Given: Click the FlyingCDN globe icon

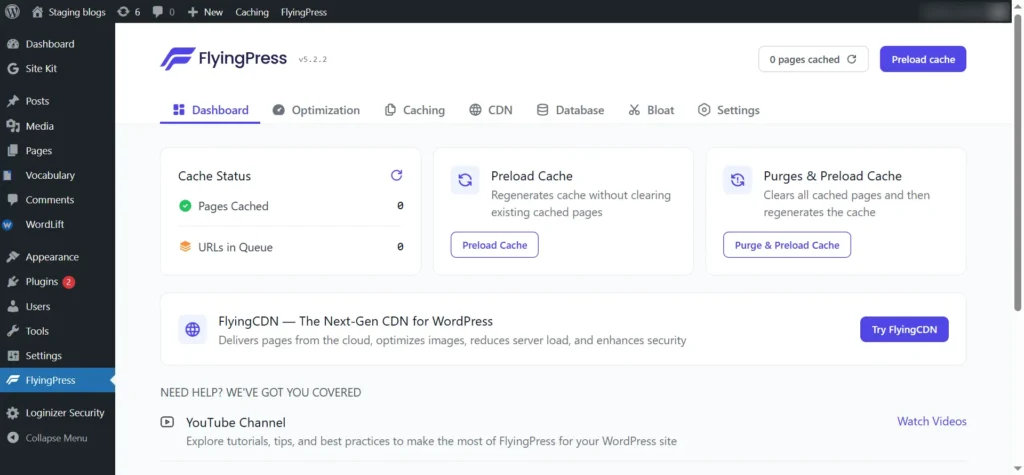Looking at the screenshot, I should 192,329.
